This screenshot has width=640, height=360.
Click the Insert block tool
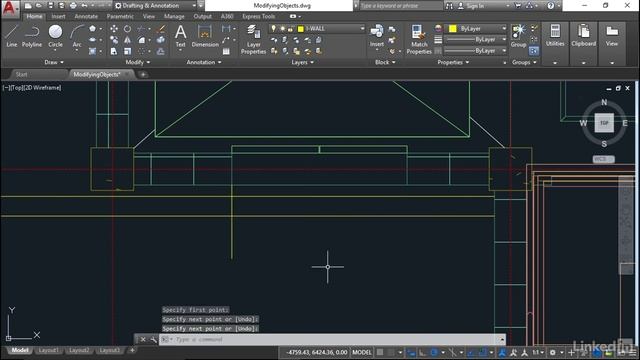376,36
